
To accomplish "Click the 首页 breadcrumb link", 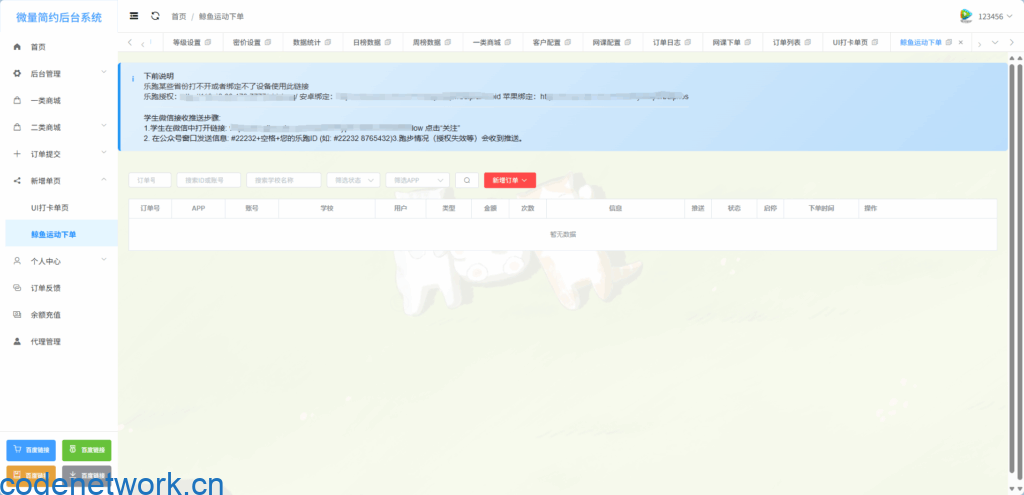I will pyautogui.click(x=178, y=17).
